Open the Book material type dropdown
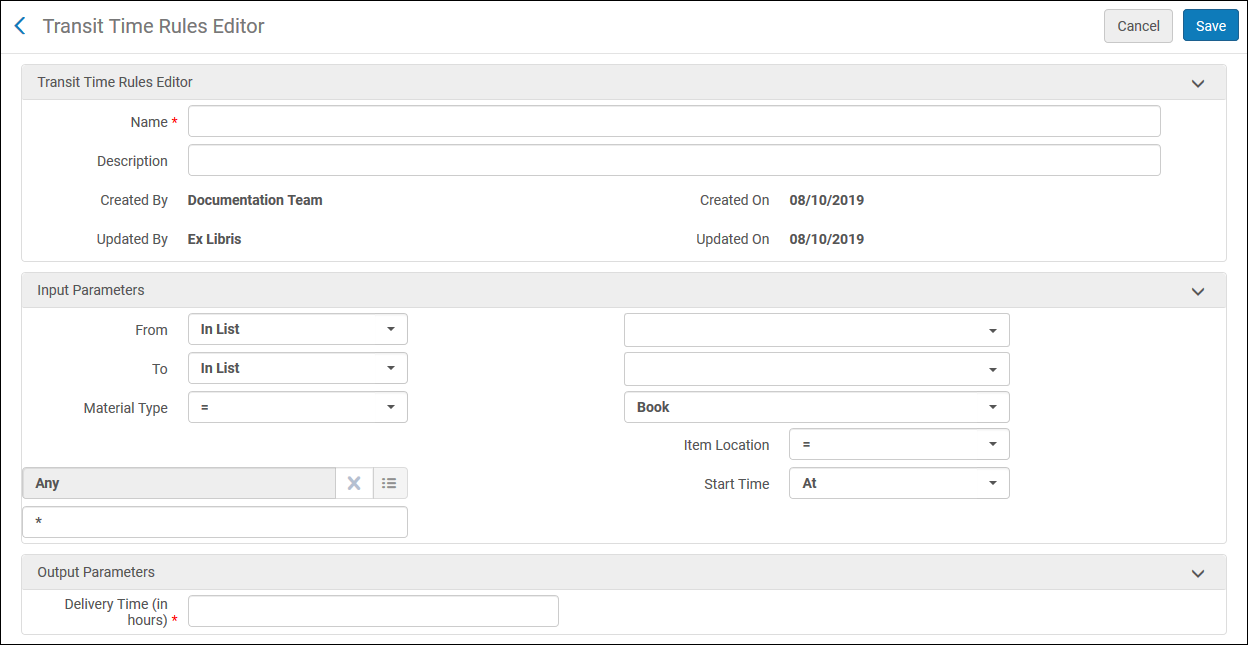Screen dimensions: 1248x645 pyautogui.click(x=816, y=407)
